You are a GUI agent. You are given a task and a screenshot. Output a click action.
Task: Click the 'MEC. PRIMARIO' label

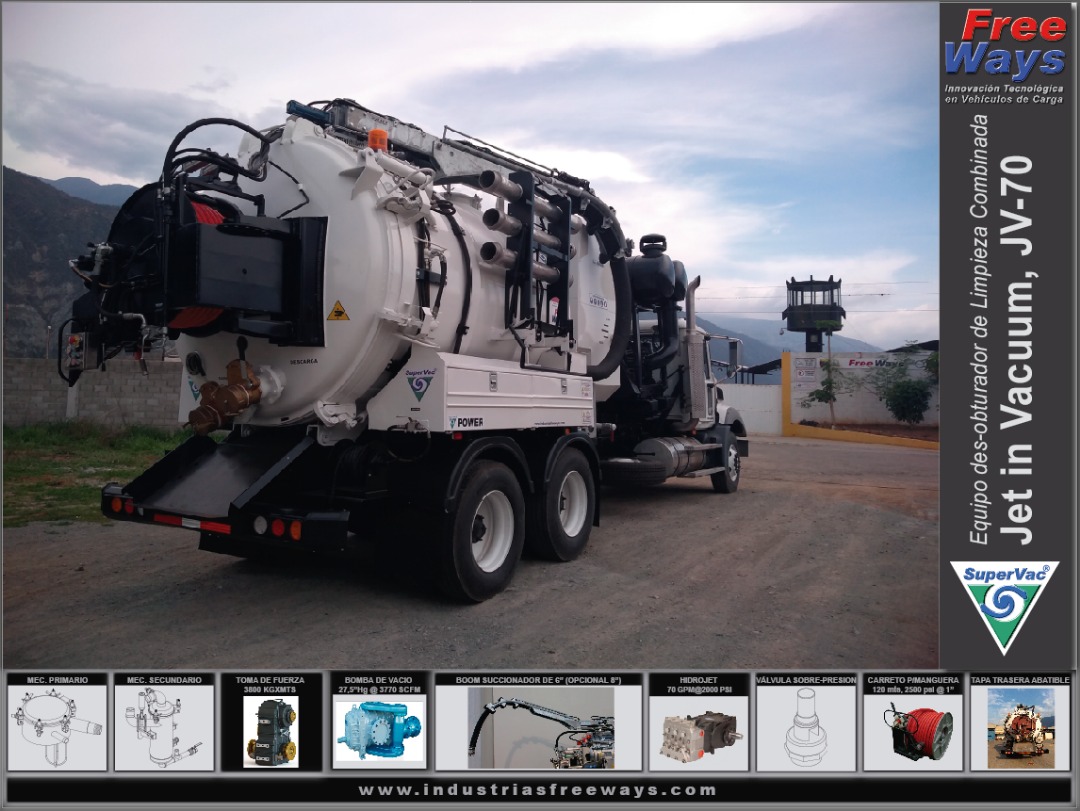58,679
